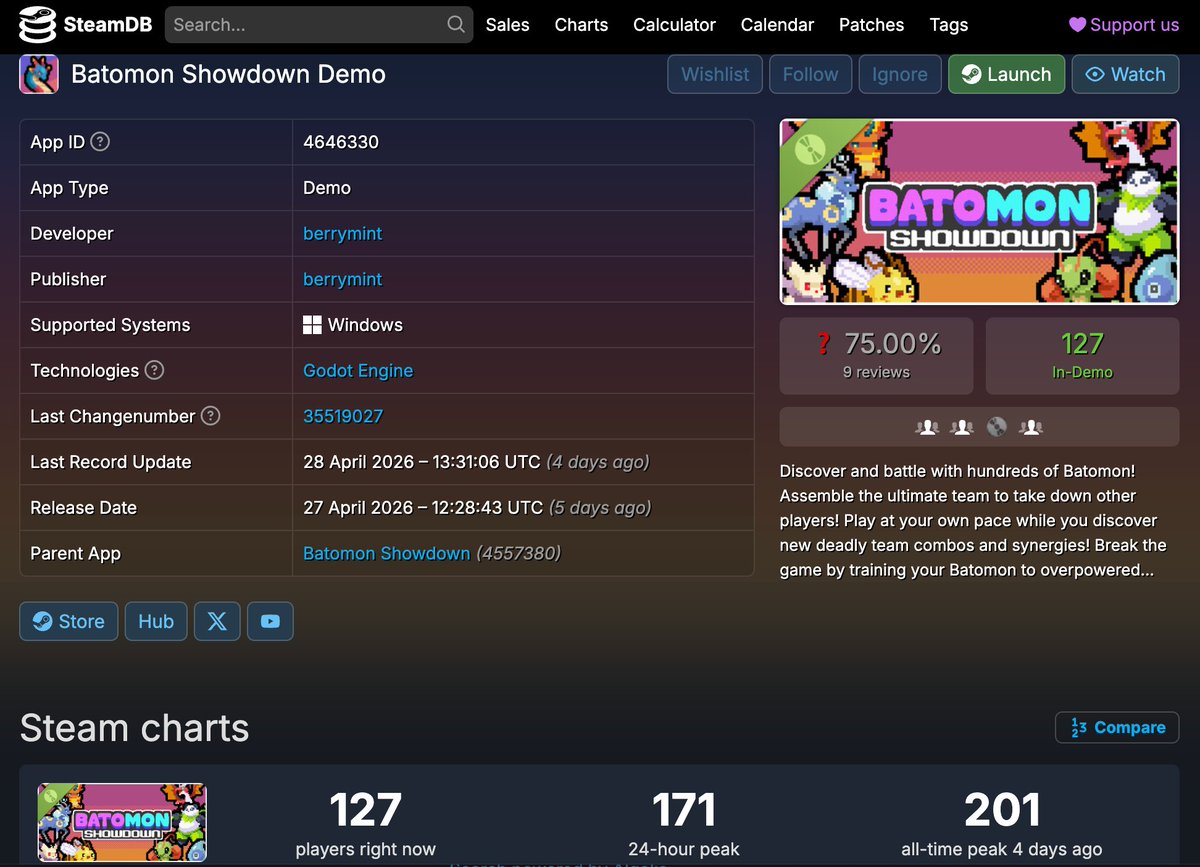Click the Batomon Showdown header image
Viewport: 1200px width, 867px height.
point(979,212)
